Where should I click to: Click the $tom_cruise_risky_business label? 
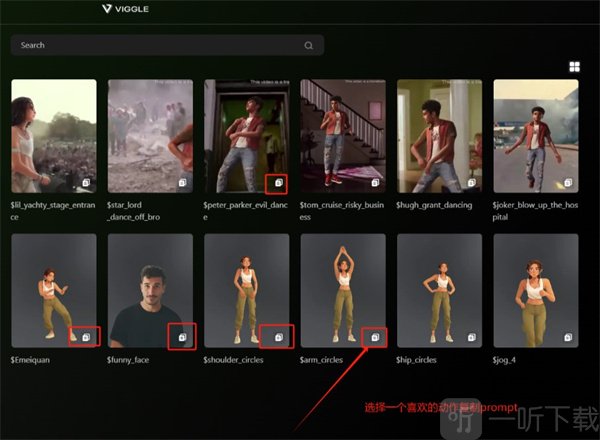pos(342,211)
